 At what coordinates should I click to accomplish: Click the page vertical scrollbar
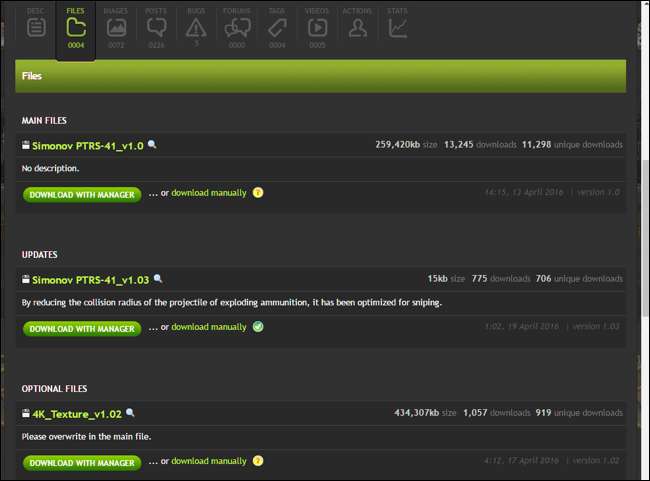pos(645,236)
